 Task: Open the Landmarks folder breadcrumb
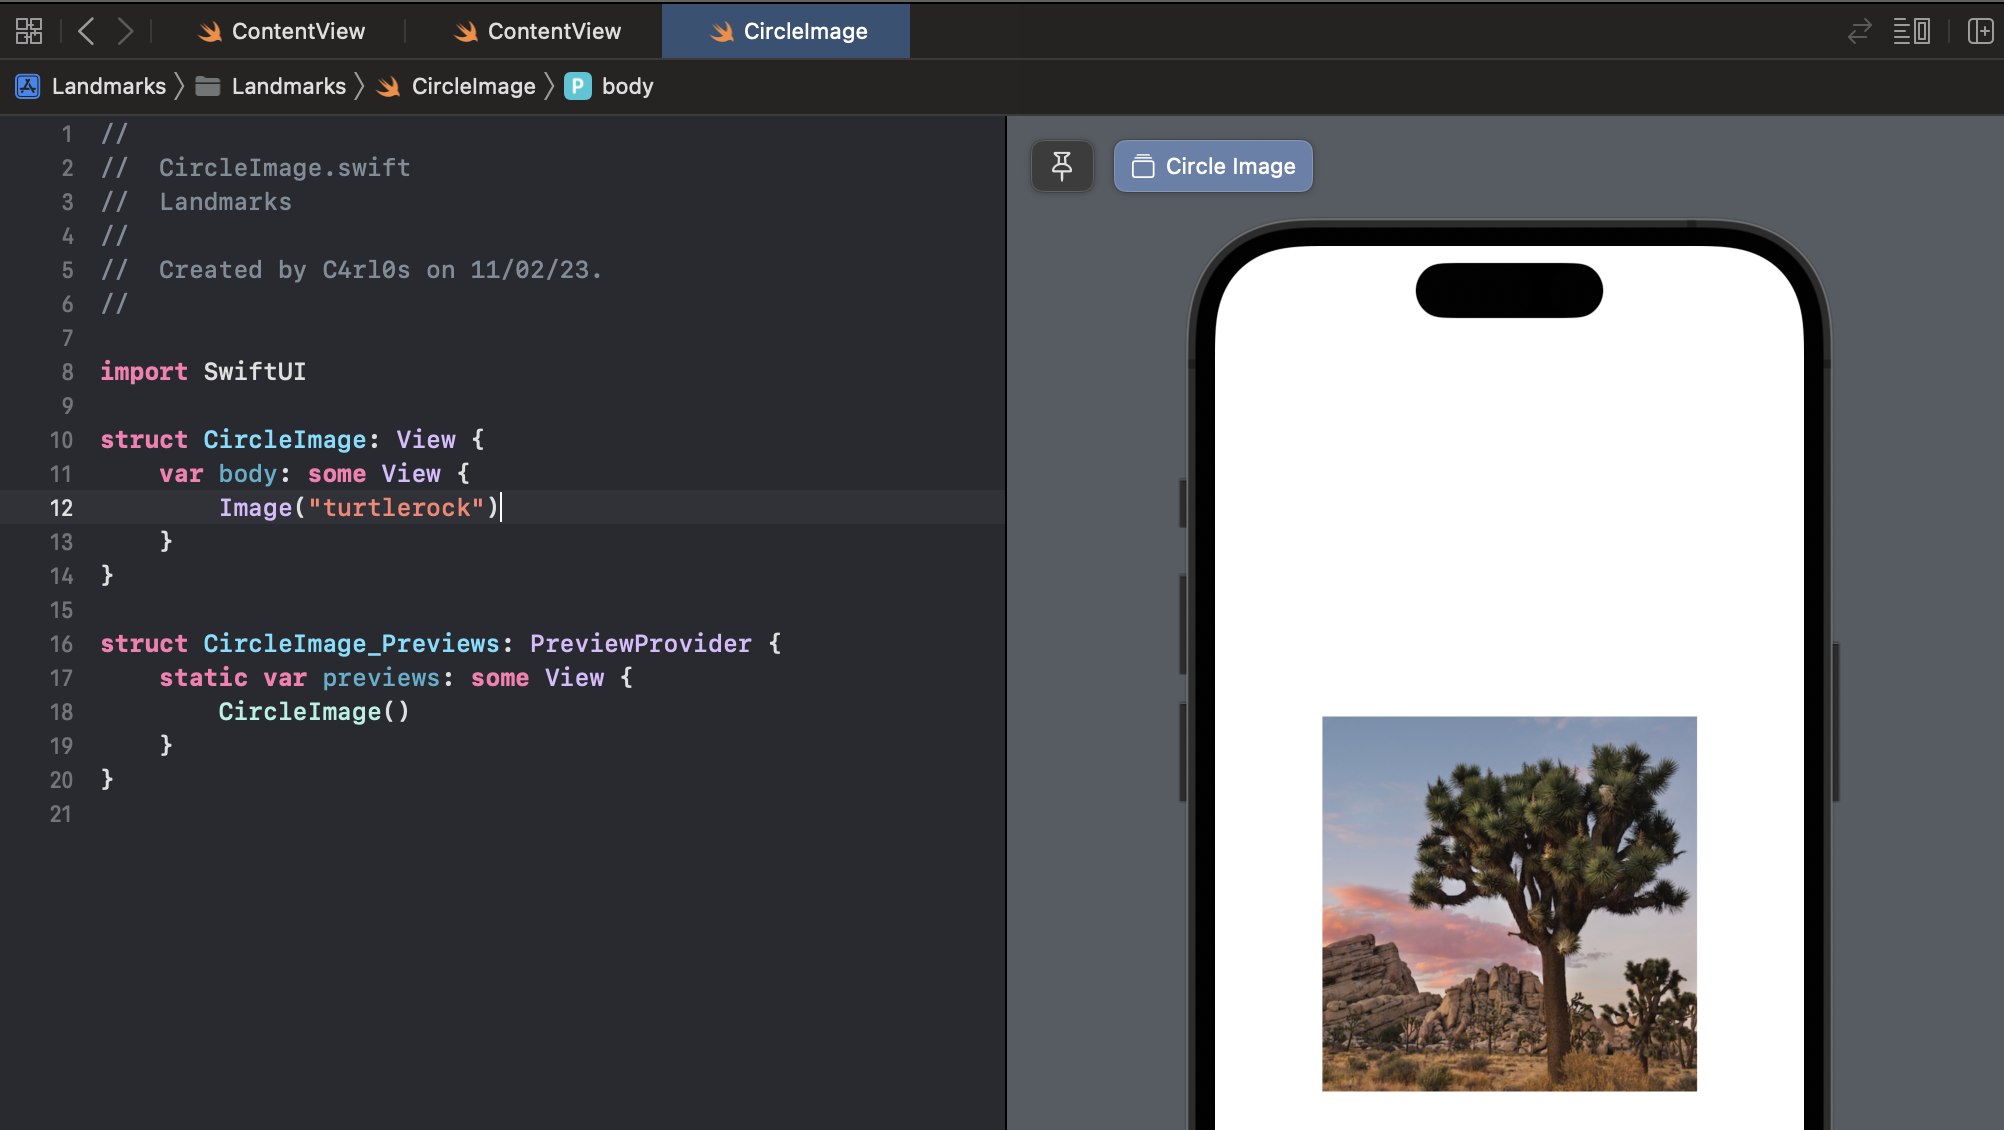[x=288, y=86]
